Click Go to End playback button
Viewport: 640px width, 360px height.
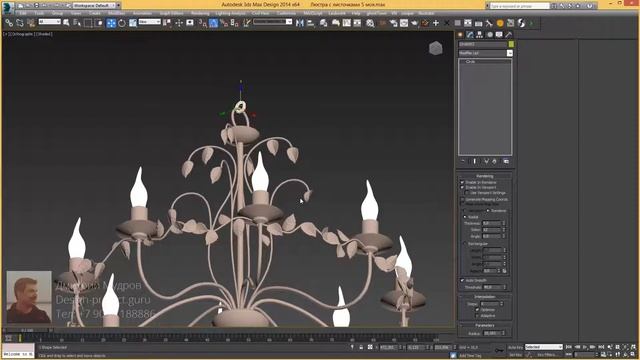coord(601,347)
